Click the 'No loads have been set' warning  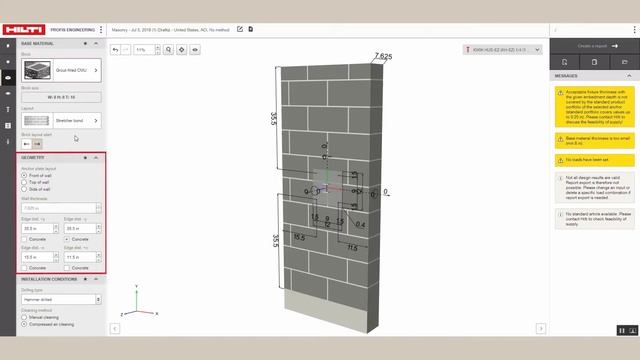coord(595,160)
